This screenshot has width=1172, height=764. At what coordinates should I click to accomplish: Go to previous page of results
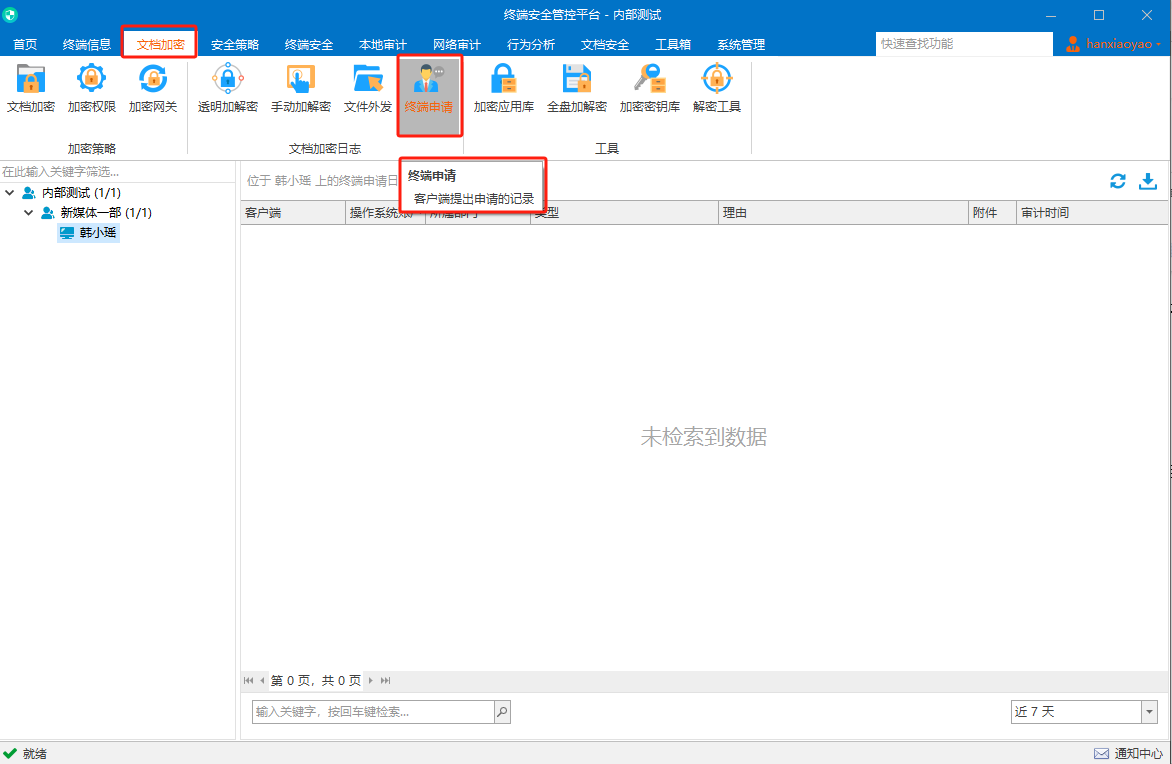262,680
